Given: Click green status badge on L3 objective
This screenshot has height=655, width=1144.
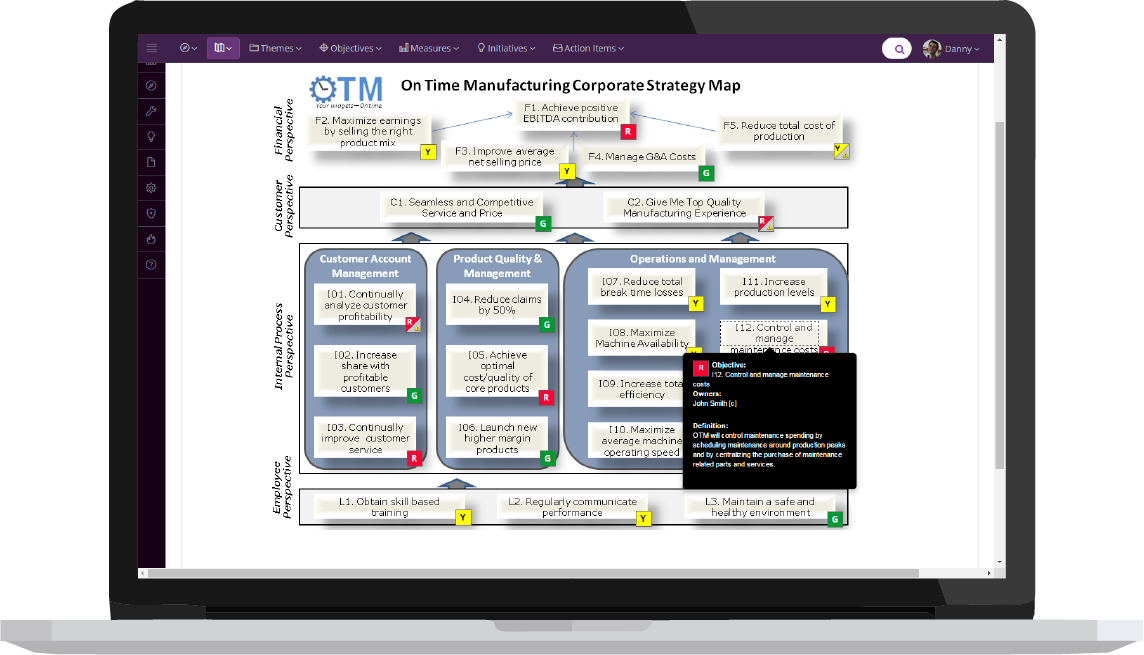Looking at the screenshot, I should (x=835, y=519).
